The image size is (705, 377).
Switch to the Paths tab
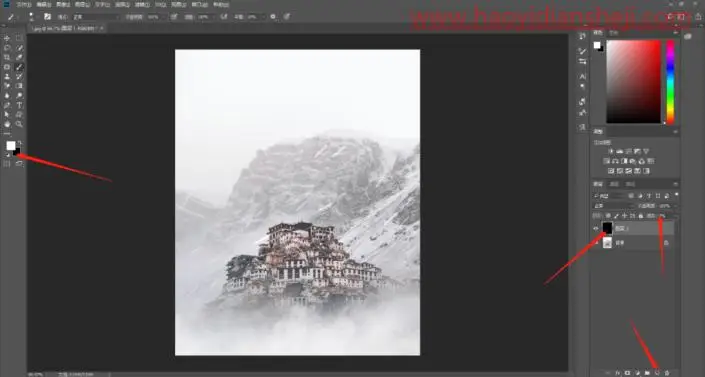click(x=630, y=184)
